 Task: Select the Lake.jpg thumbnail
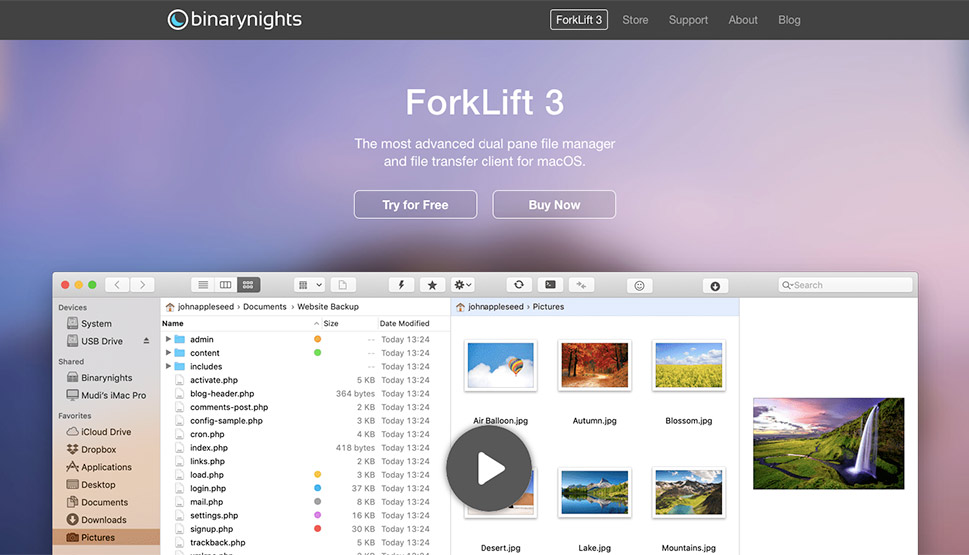point(595,493)
